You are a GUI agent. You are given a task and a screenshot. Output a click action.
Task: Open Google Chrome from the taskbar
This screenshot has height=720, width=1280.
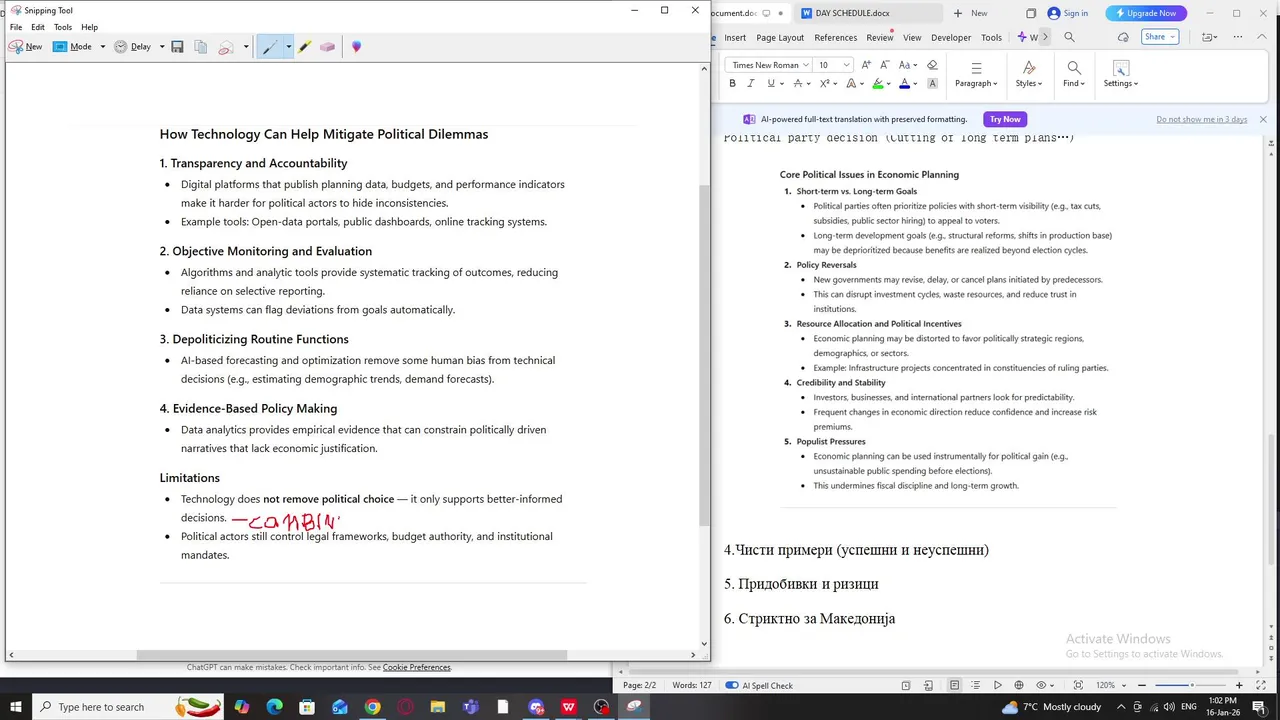click(x=372, y=707)
